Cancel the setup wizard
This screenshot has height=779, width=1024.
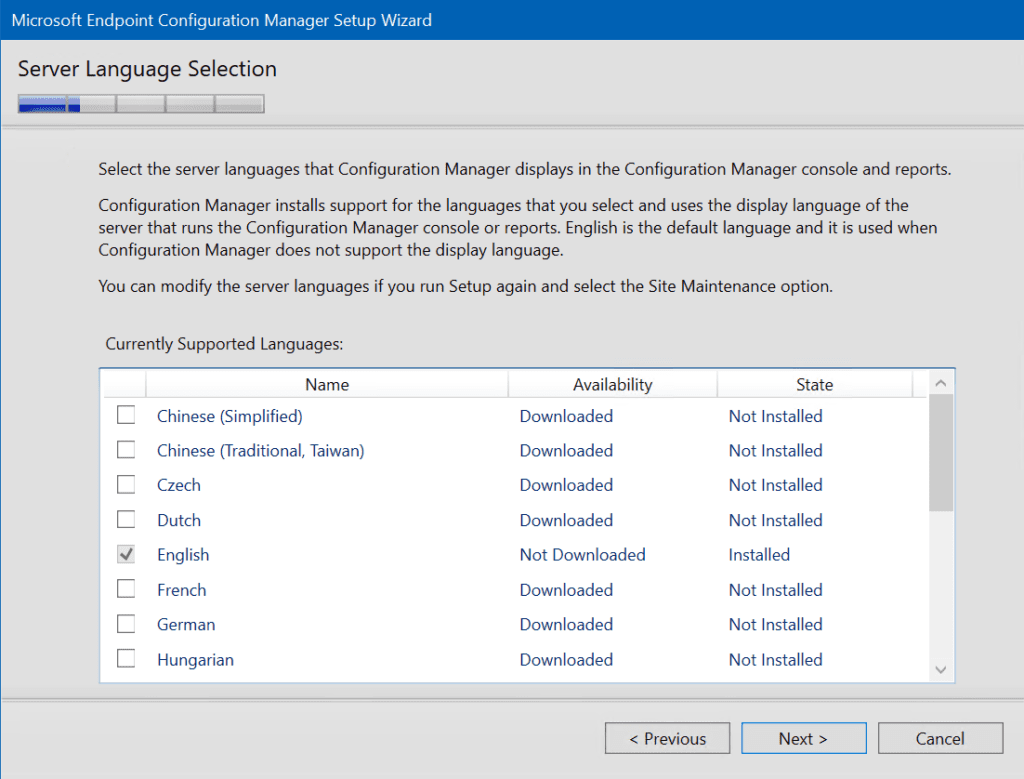coord(940,738)
